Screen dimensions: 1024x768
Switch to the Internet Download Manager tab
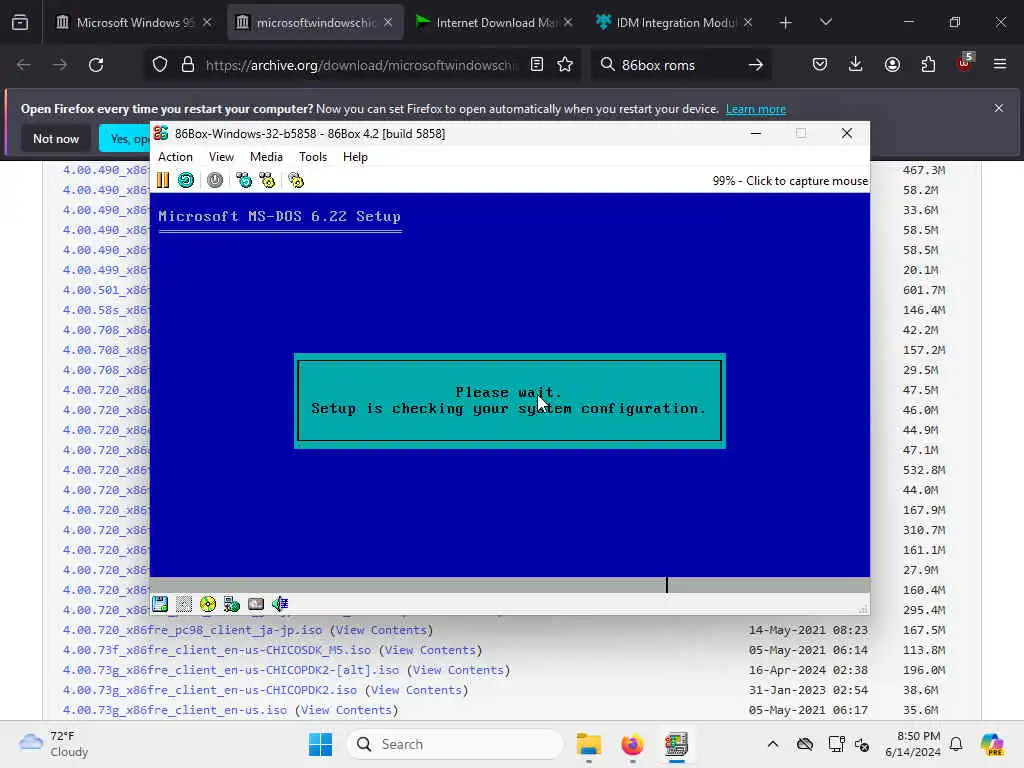pos(495,22)
